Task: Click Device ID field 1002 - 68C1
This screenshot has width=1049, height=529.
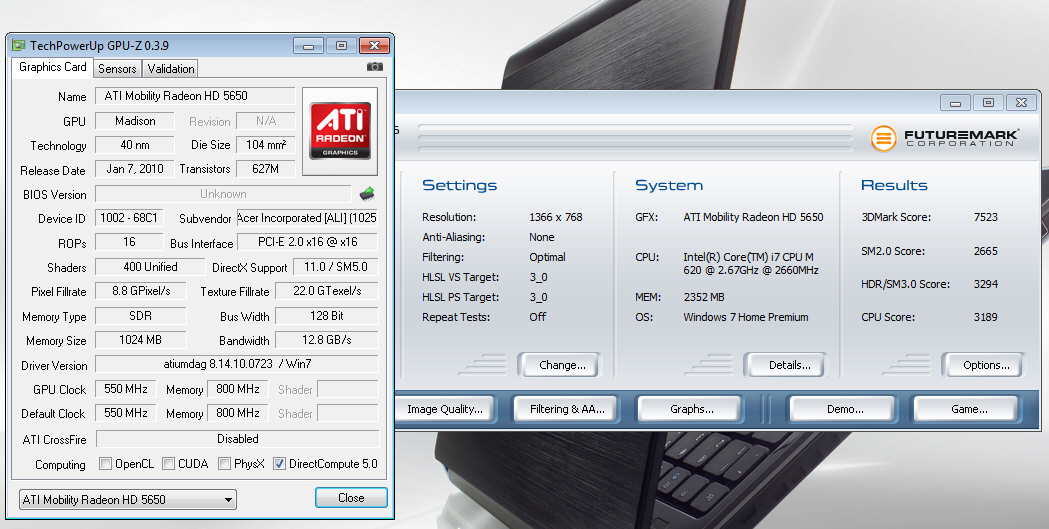Action: pos(128,218)
